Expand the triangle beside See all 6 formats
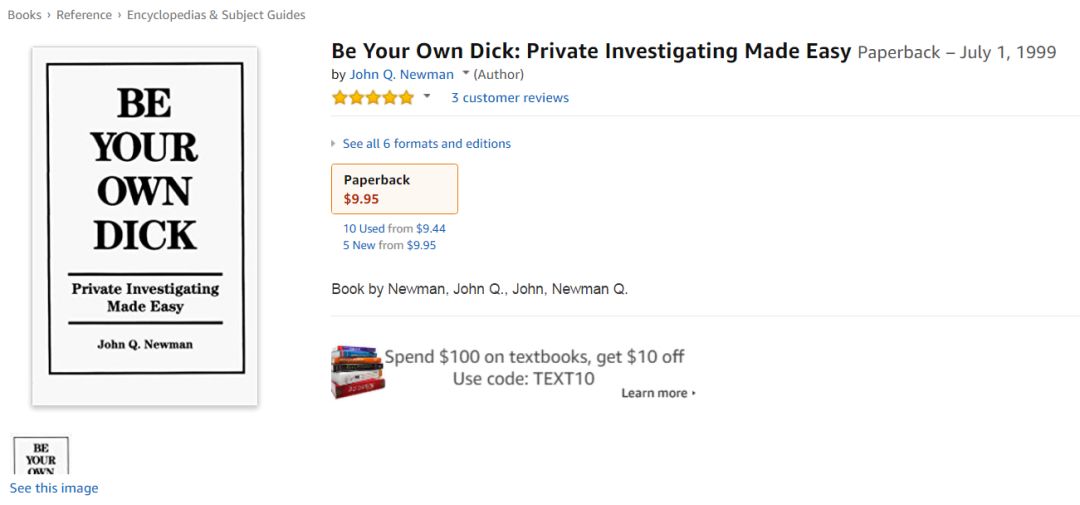Screen dimensions: 1080x505 (x=334, y=144)
